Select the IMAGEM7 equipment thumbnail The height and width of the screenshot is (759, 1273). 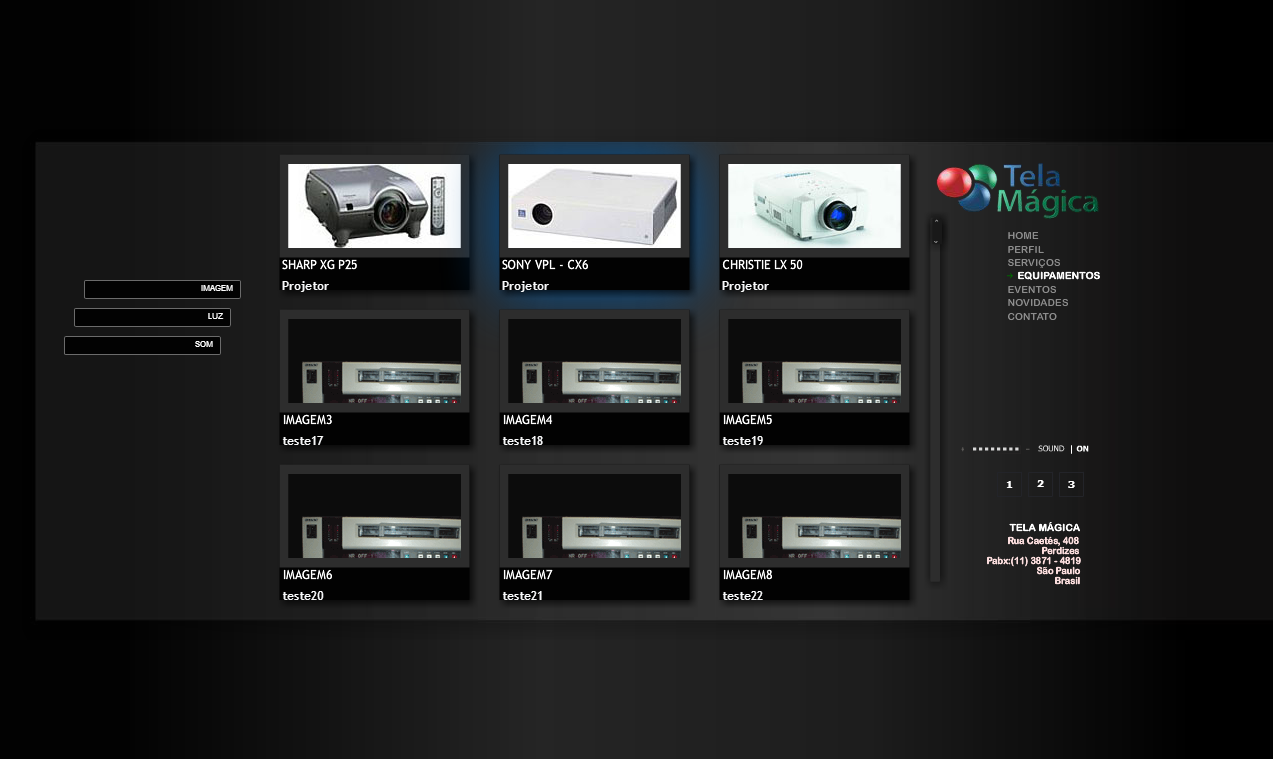click(x=594, y=516)
